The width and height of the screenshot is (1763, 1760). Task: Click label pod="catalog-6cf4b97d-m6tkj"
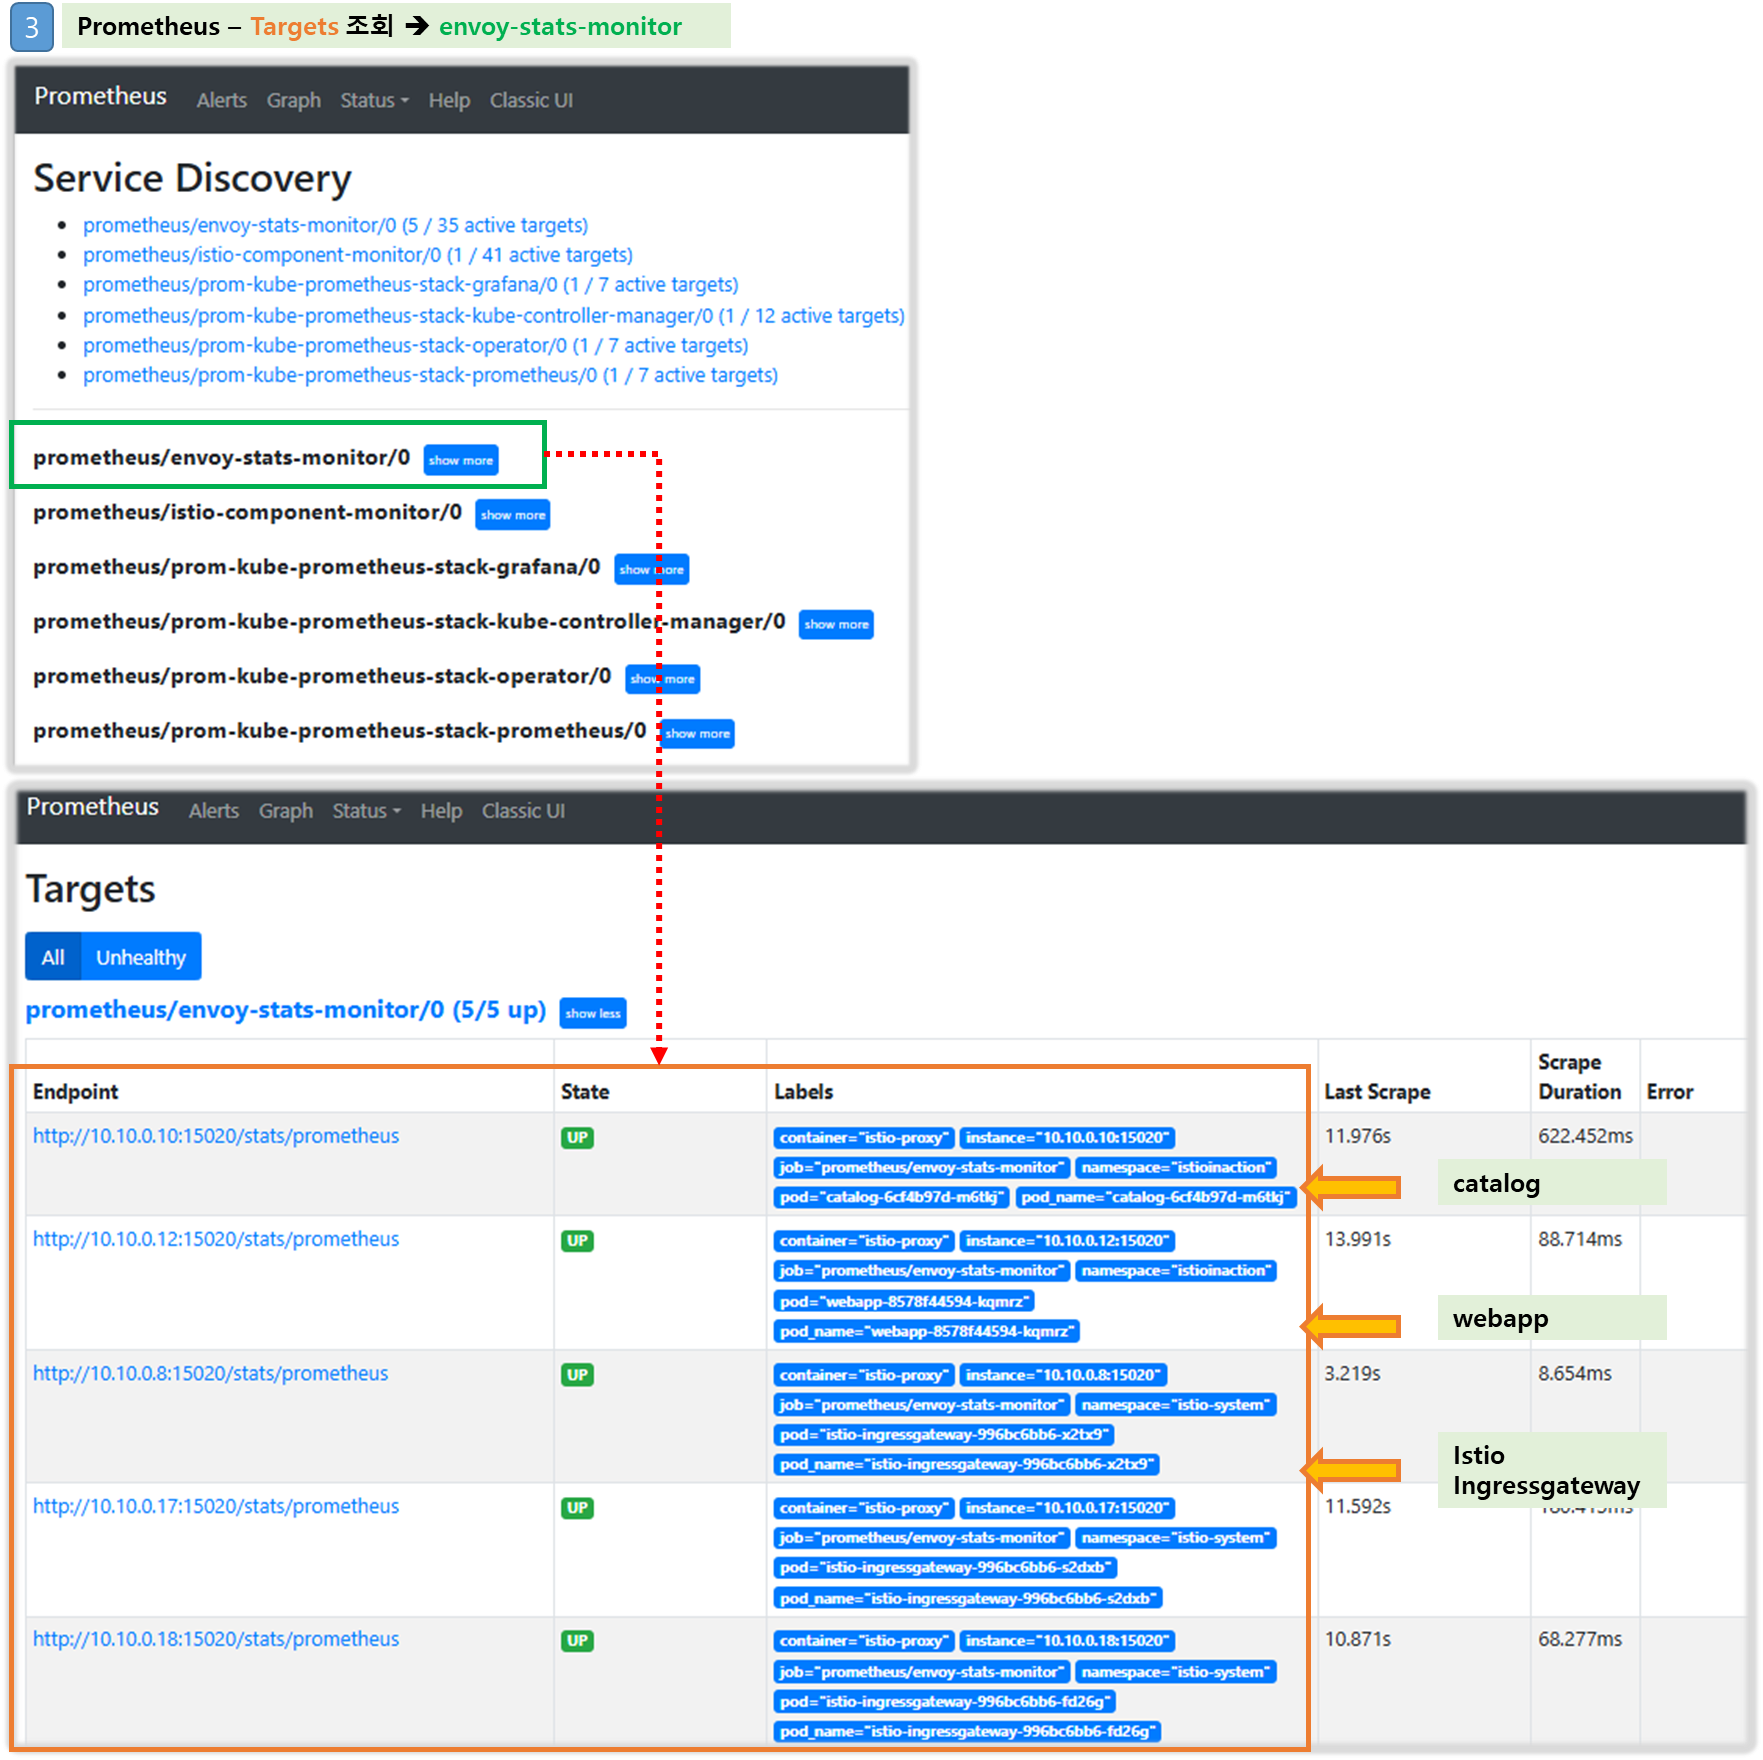891,1197
